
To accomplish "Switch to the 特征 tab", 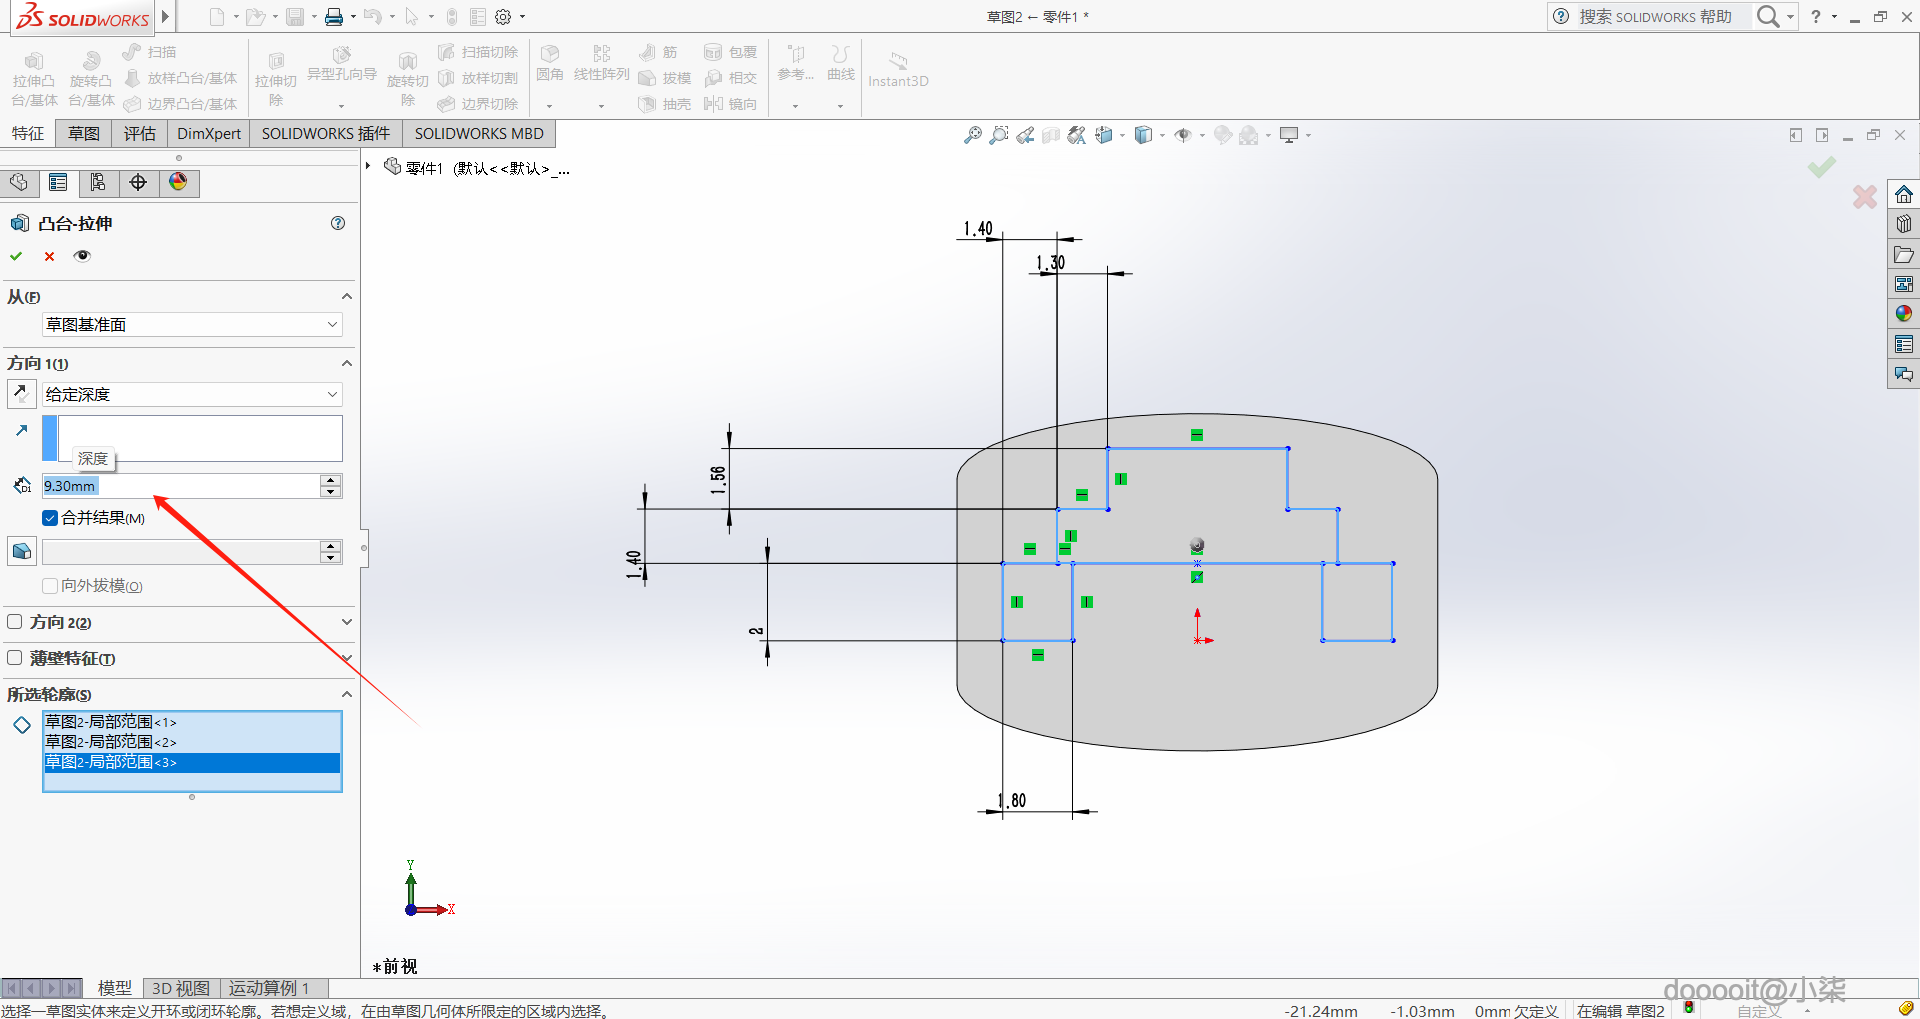I will click(28, 134).
